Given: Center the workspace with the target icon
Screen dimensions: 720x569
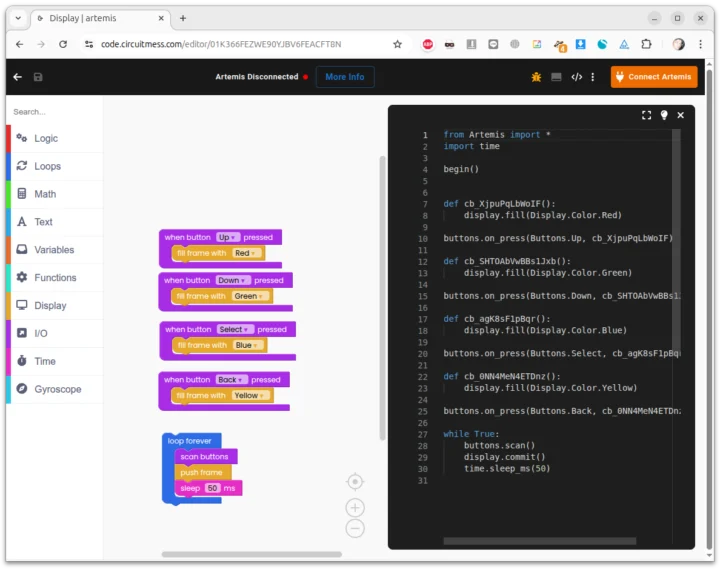Looking at the screenshot, I should (x=355, y=482).
